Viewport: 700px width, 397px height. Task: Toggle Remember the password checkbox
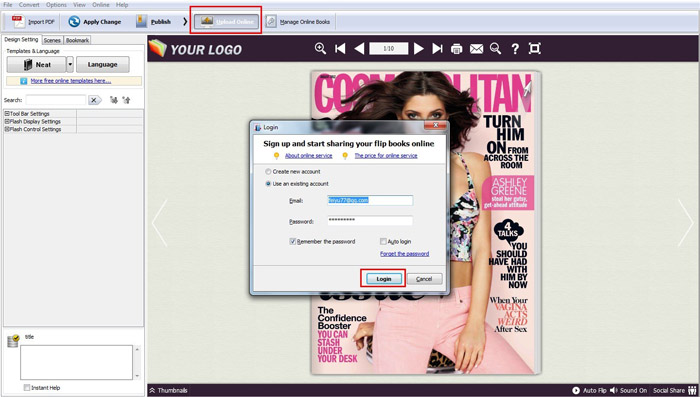pos(293,242)
